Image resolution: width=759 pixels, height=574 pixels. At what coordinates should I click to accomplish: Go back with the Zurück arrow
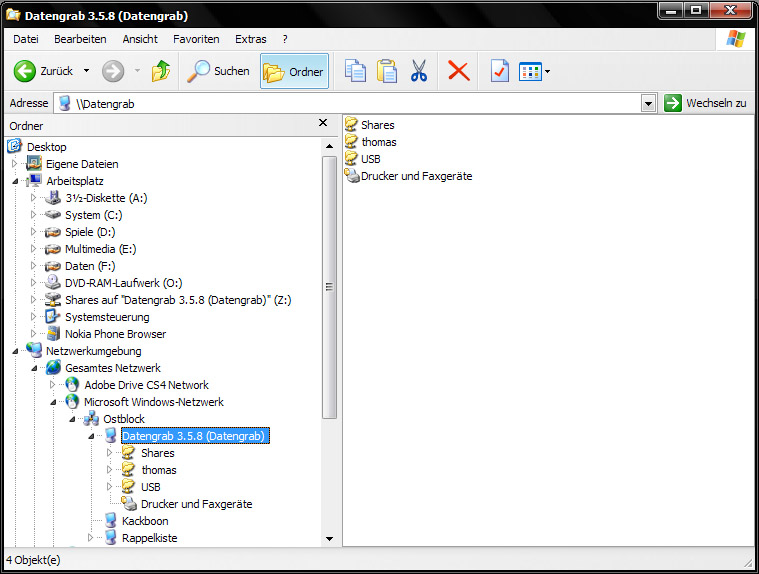coord(43,71)
